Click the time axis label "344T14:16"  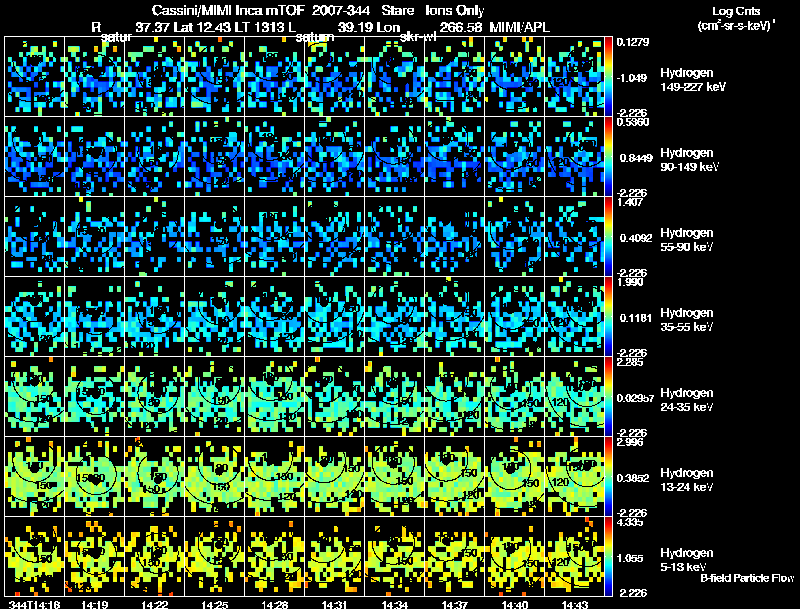pos(34,604)
